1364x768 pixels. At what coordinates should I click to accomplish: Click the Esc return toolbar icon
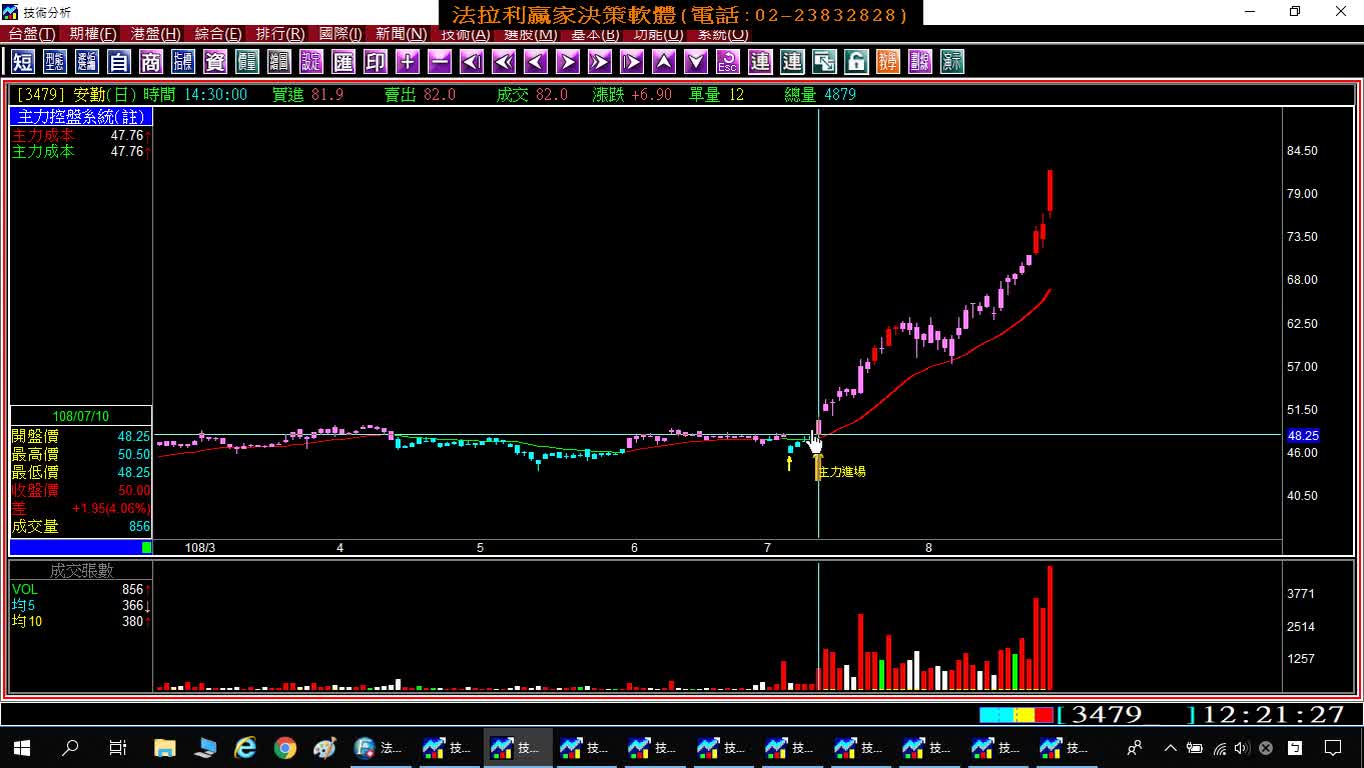click(727, 62)
